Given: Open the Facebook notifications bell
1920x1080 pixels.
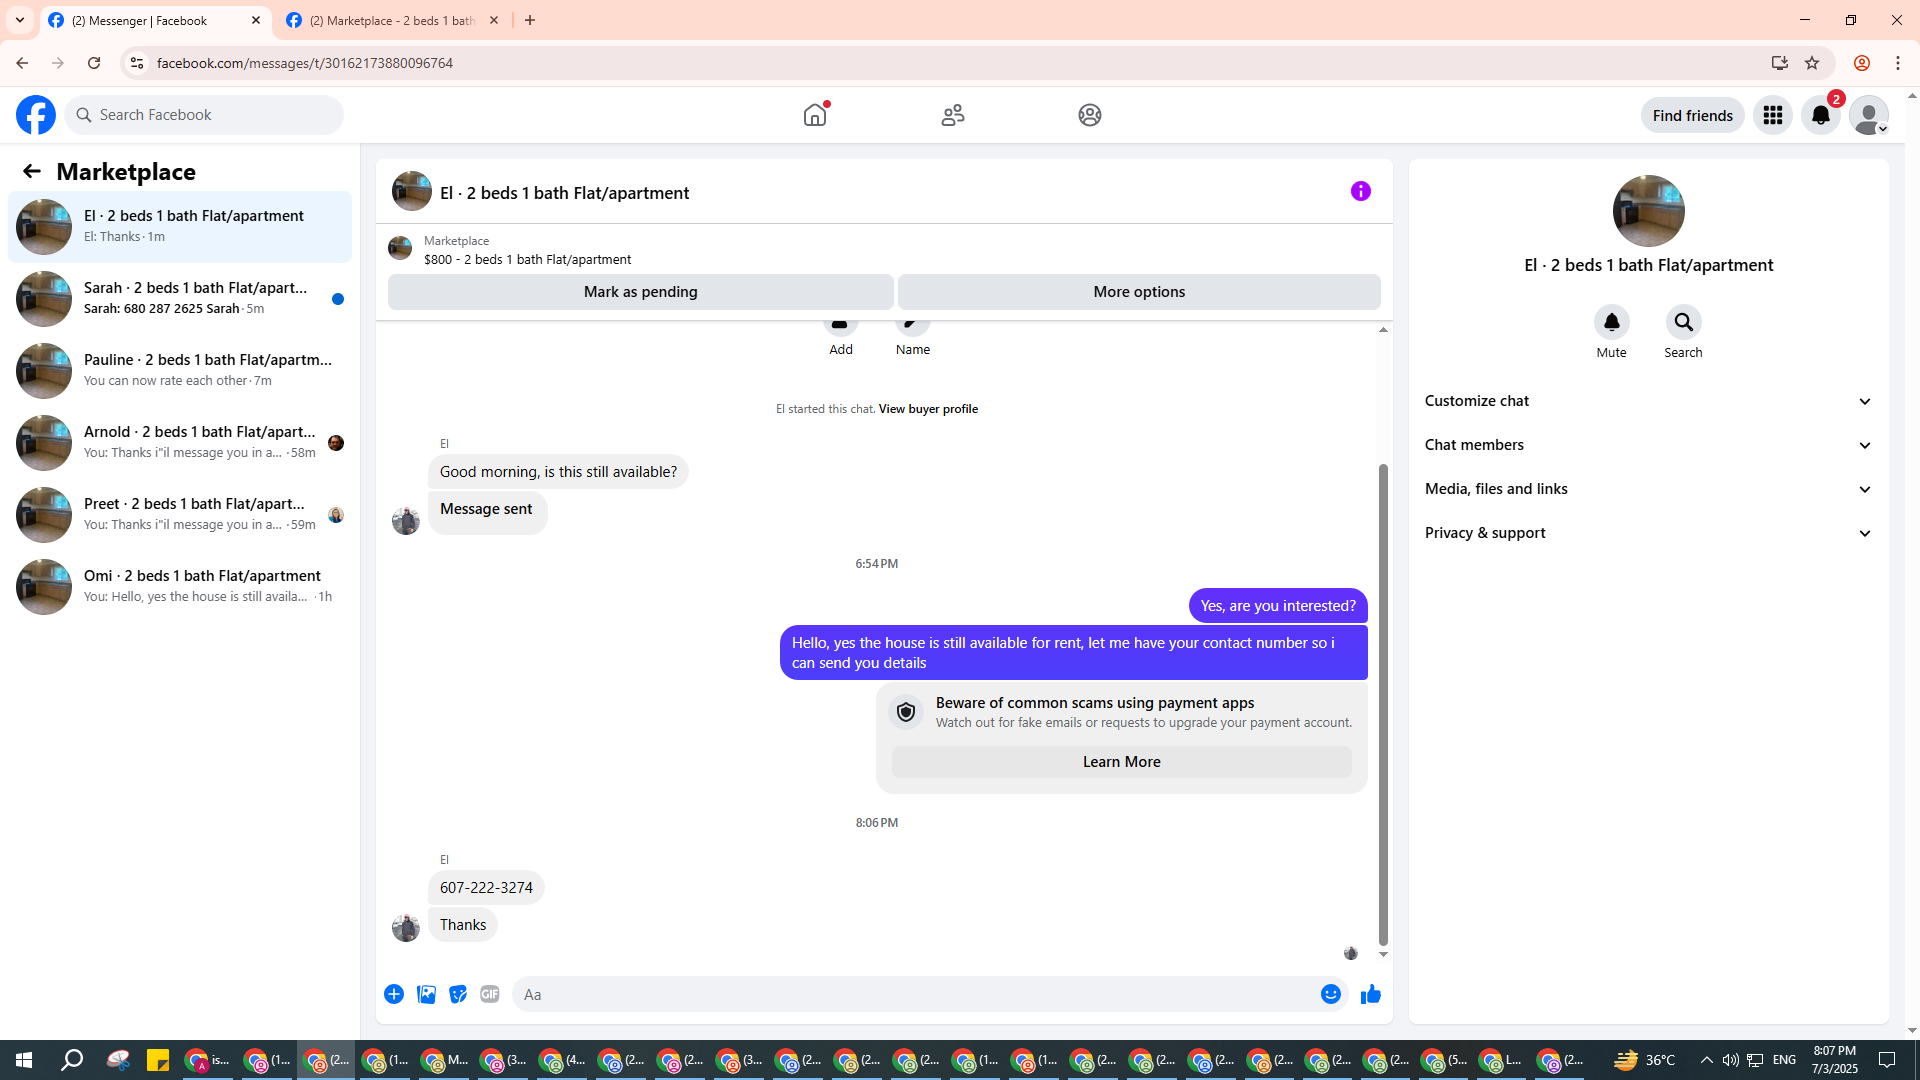Looking at the screenshot, I should click(1820, 115).
